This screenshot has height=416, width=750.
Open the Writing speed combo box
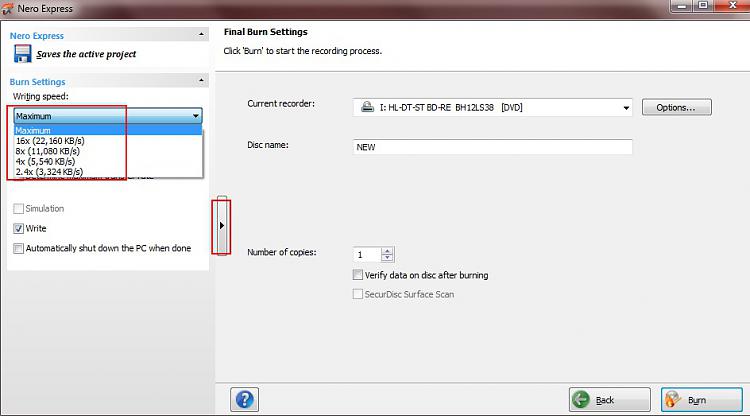(108, 116)
